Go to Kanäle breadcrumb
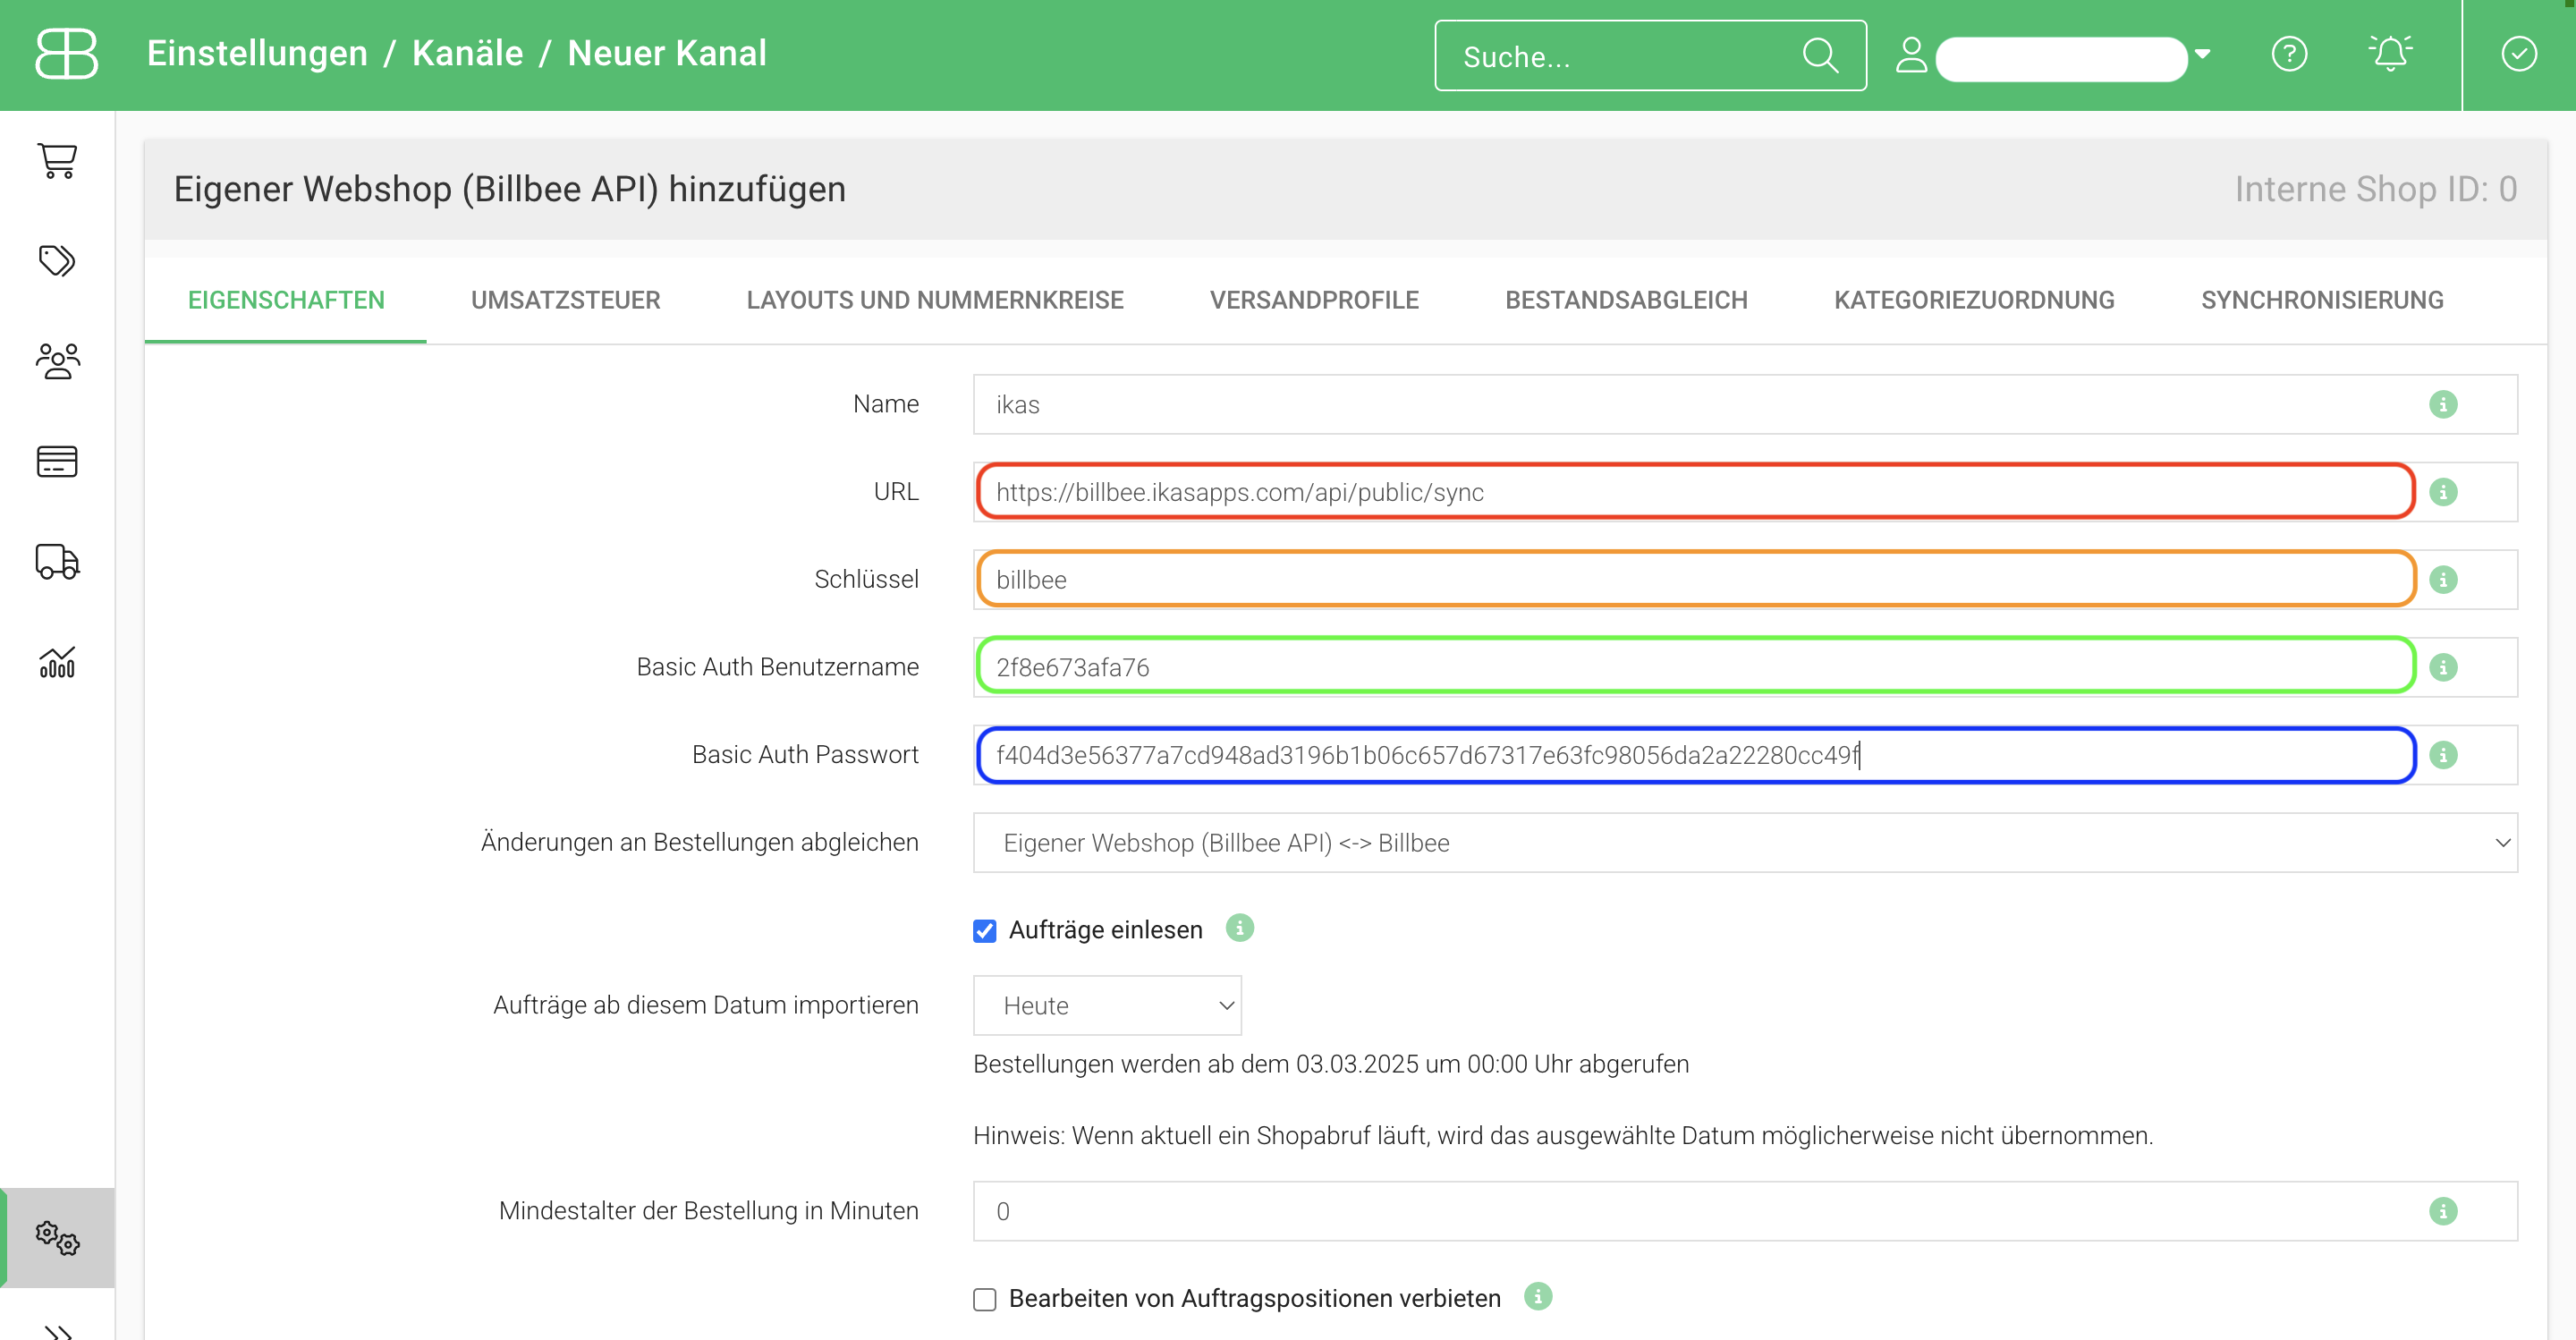 pos(467,53)
